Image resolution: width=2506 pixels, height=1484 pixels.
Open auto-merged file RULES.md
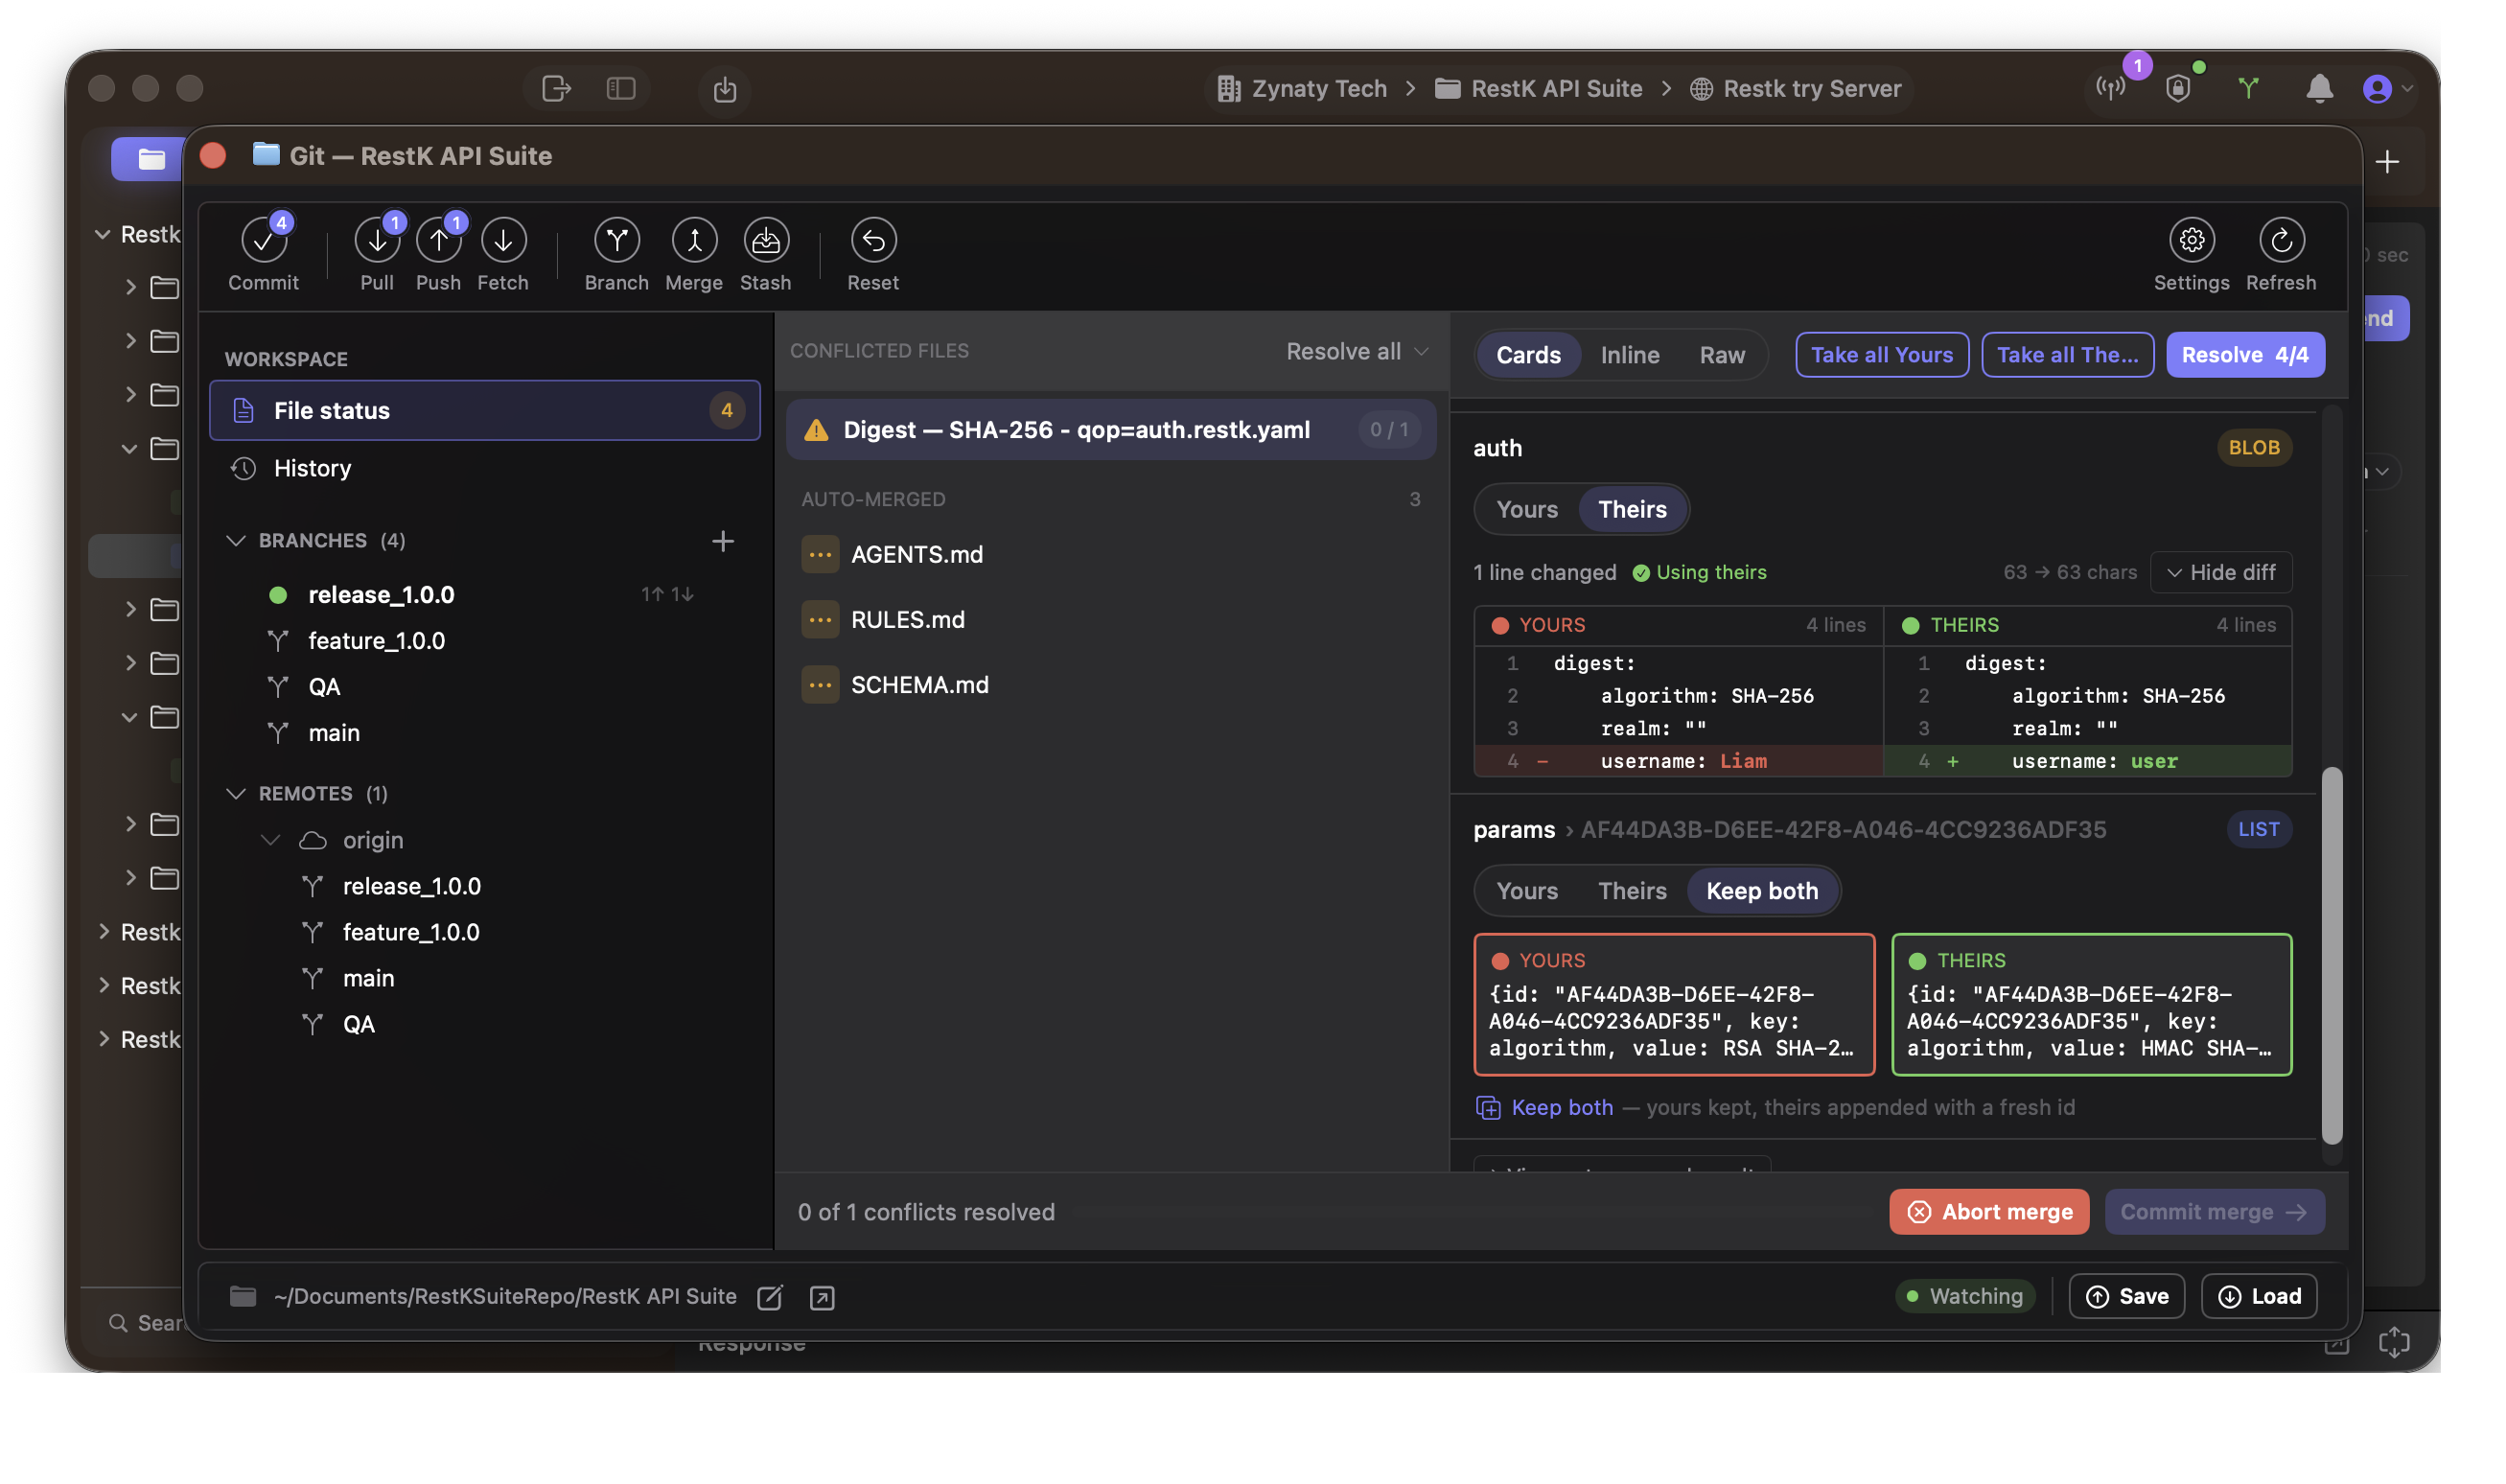tap(1110, 619)
